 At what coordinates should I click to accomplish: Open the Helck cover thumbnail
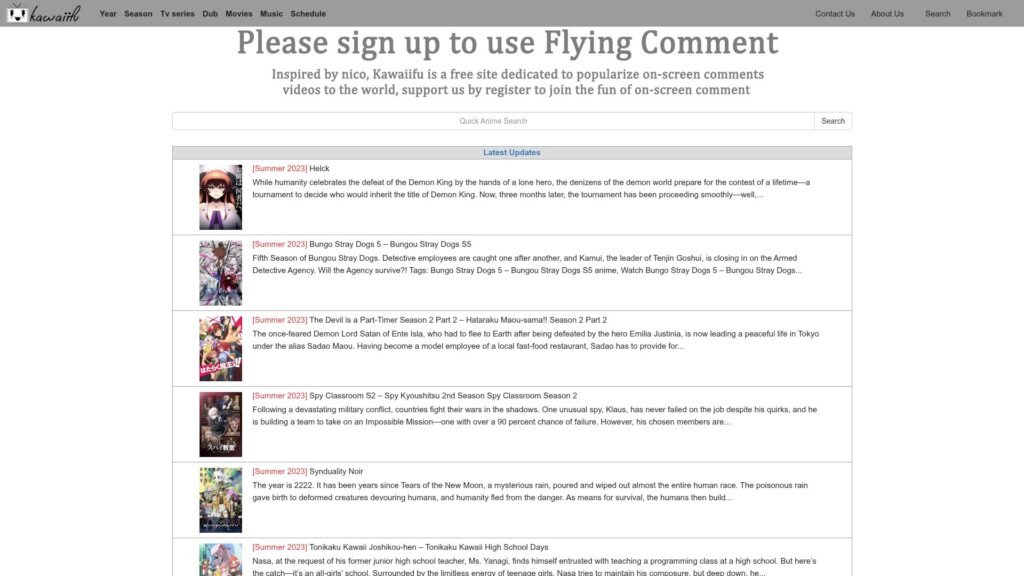[x=220, y=197]
